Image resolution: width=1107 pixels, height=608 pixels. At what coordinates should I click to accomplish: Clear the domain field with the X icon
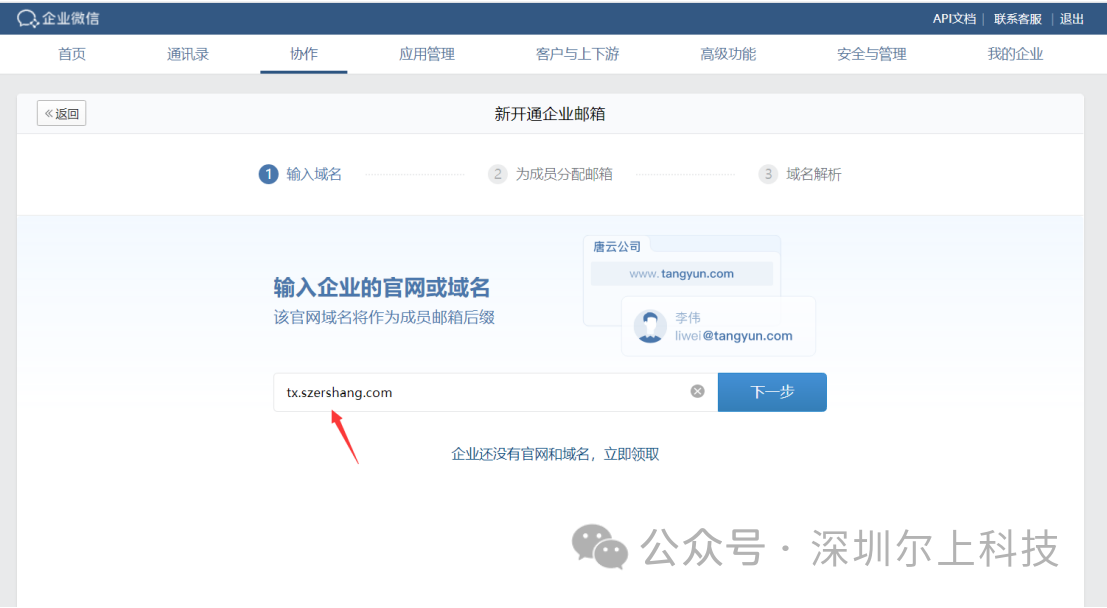coord(697,392)
